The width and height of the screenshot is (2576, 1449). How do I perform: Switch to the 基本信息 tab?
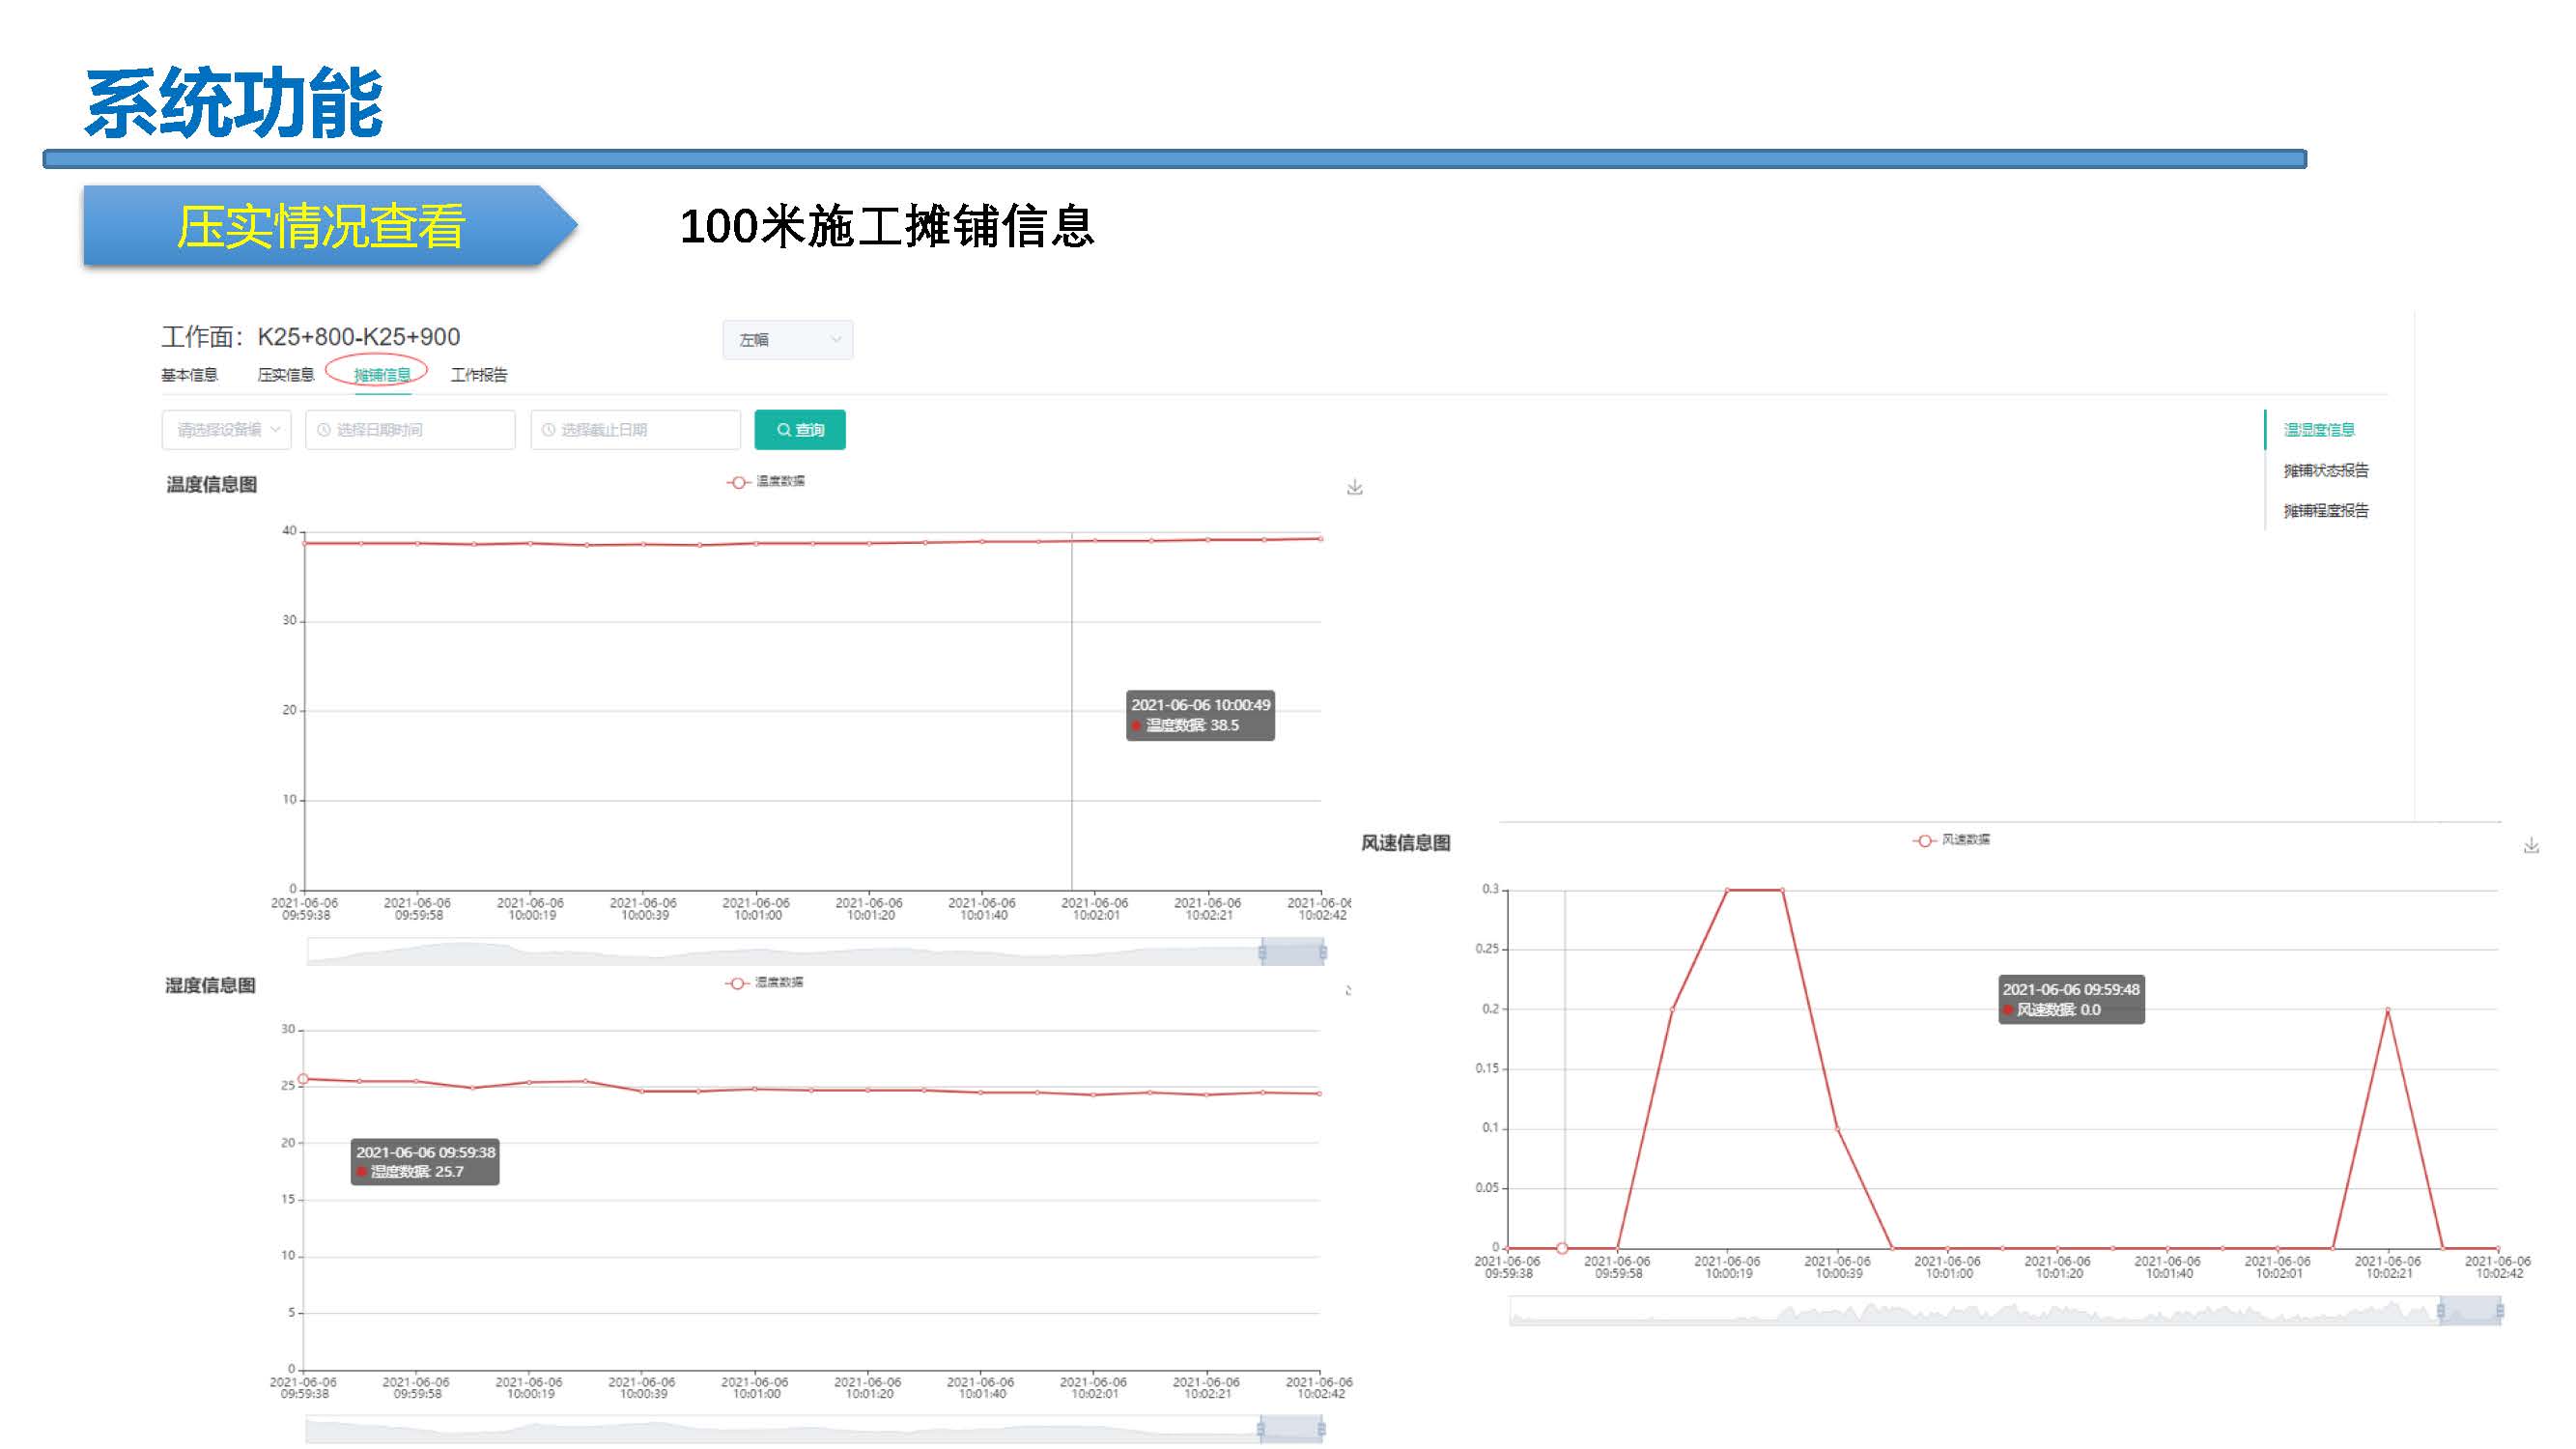pos(189,375)
